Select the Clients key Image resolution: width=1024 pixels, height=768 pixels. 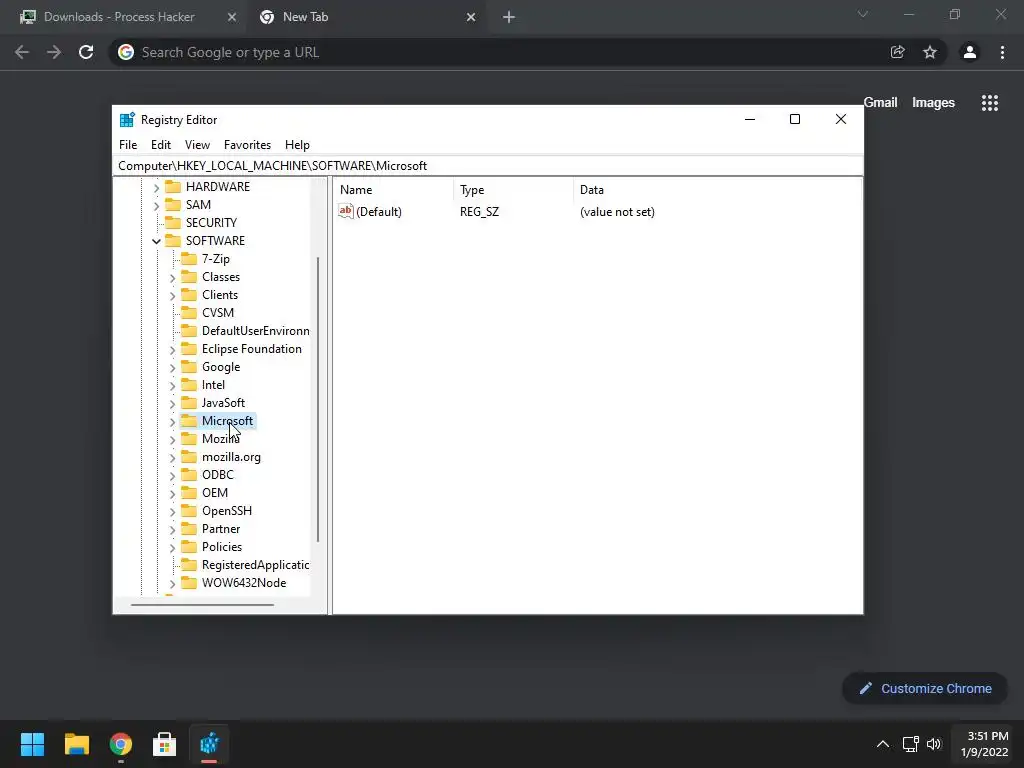coord(220,295)
